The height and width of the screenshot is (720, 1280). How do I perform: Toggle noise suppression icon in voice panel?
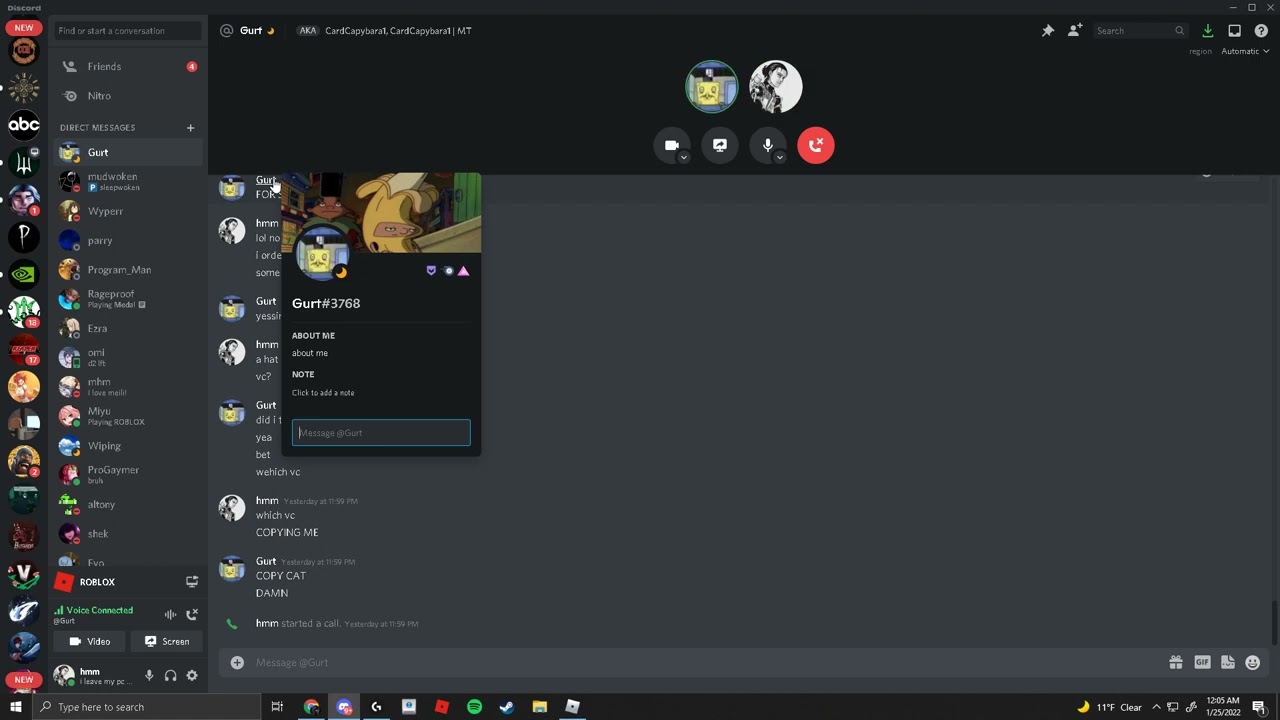pyautogui.click(x=170, y=614)
